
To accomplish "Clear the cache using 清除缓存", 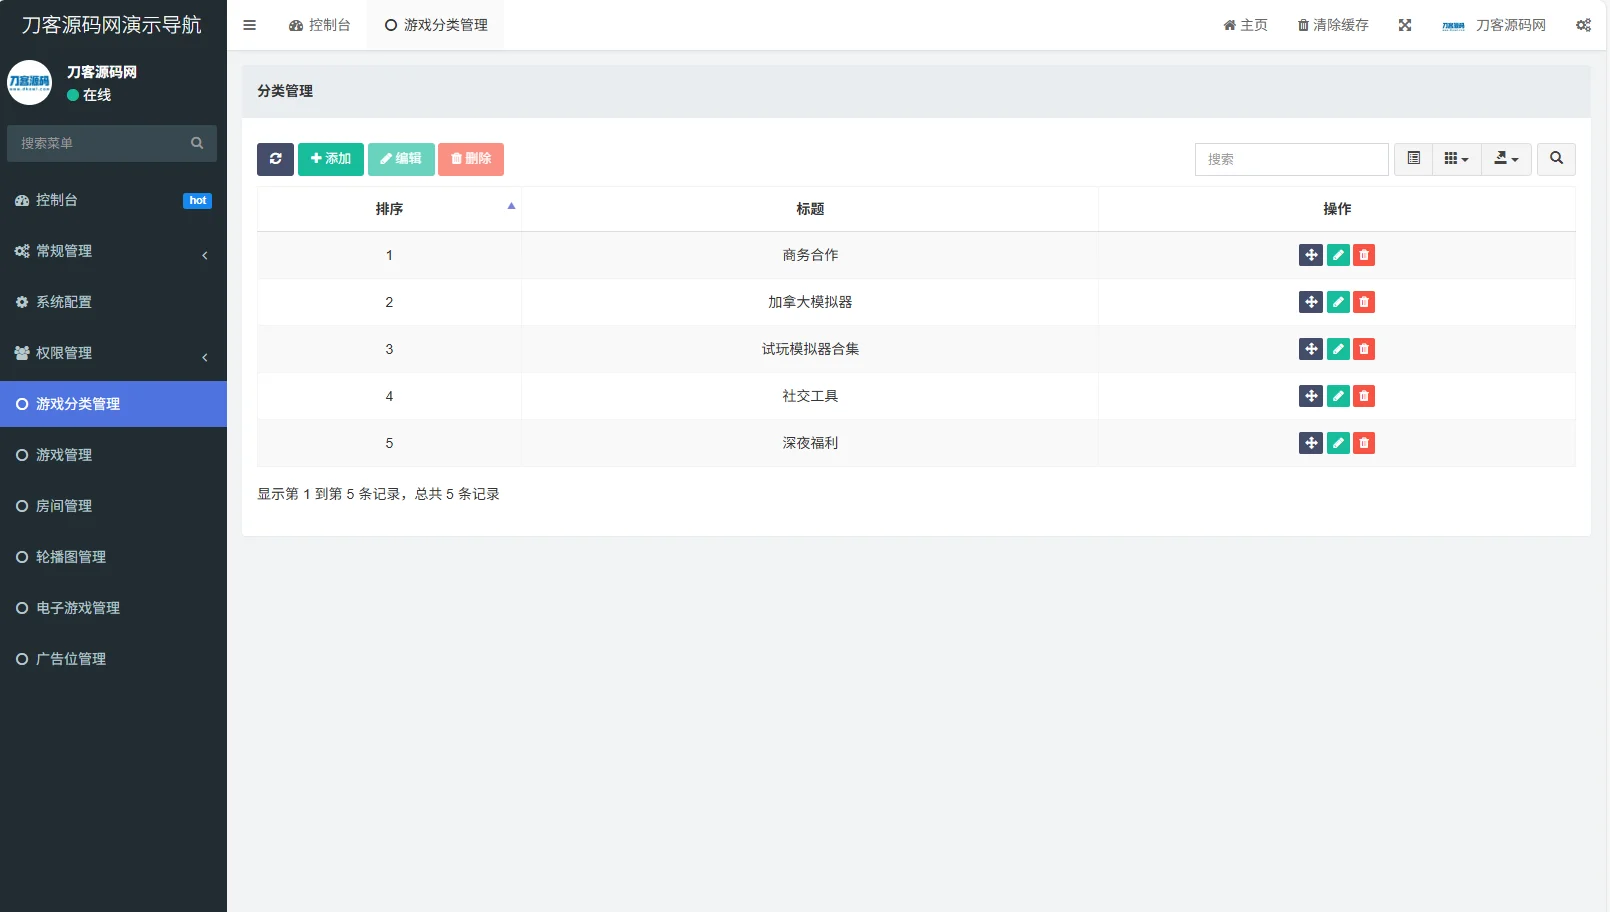I will click(1333, 25).
